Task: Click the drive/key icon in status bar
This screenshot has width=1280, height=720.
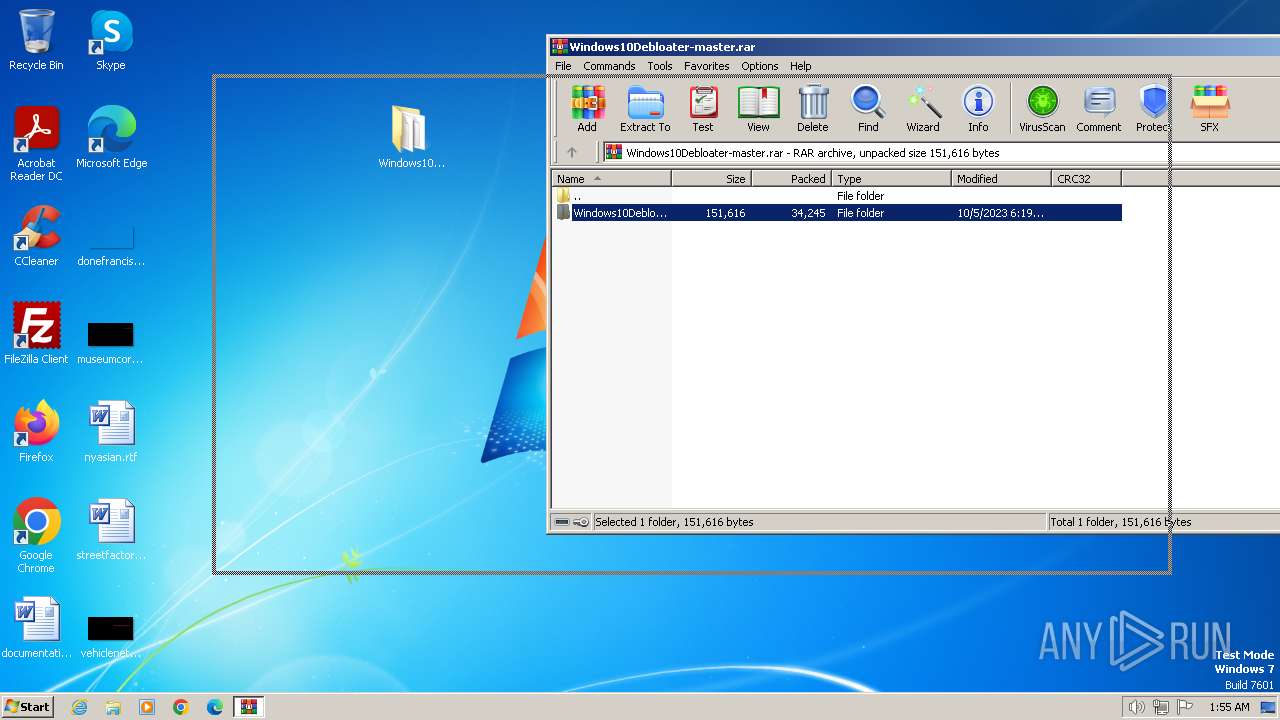Action: [572, 522]
